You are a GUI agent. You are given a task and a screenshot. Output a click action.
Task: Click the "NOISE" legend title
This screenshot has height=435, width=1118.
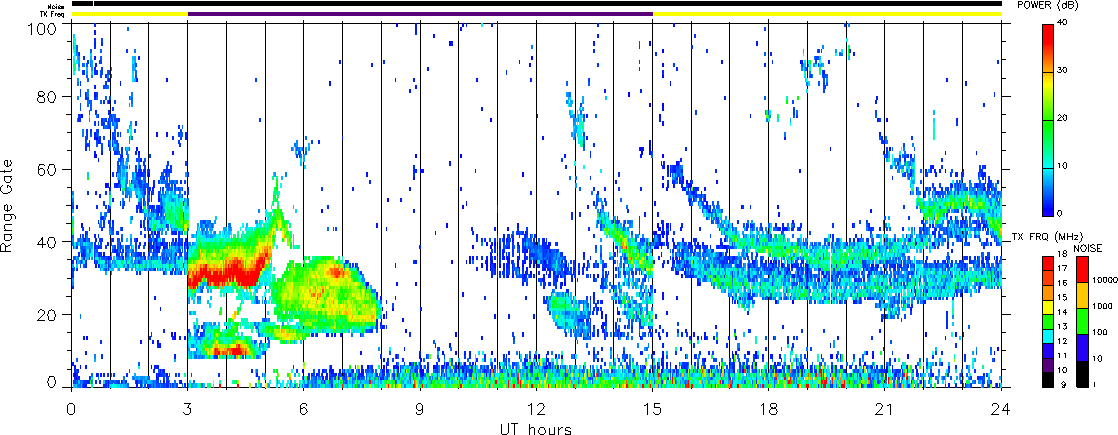[x=1087, y=247]
